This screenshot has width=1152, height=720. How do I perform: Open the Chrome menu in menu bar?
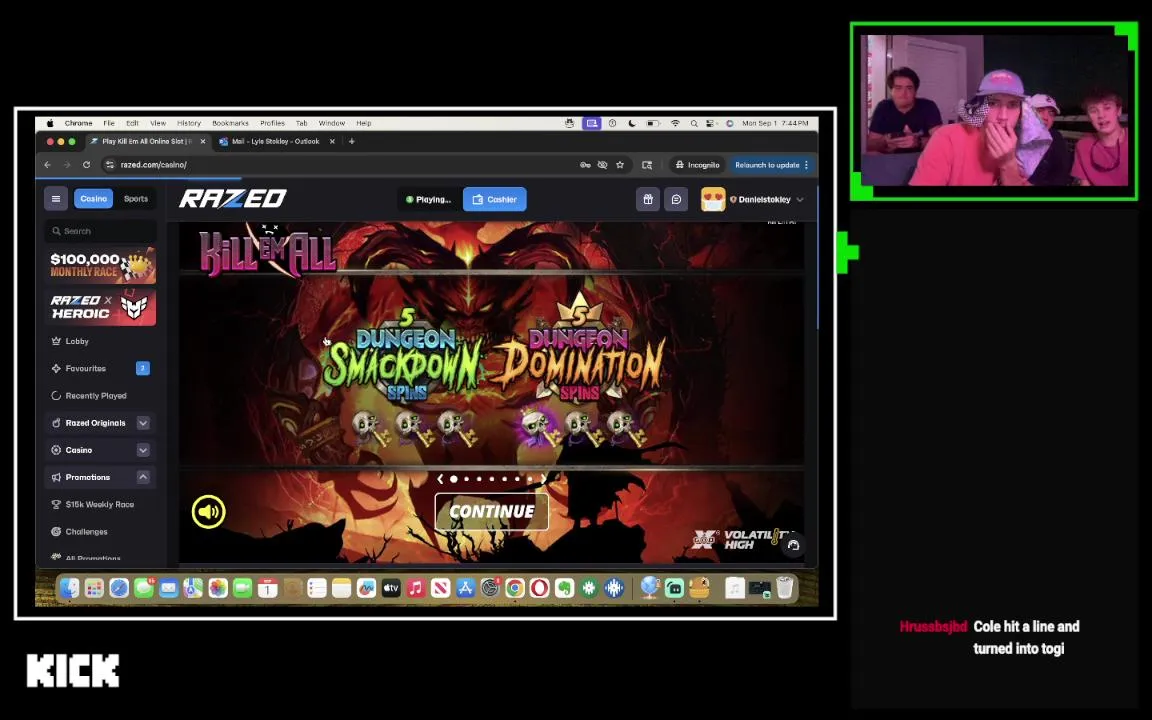pos(79,123)
